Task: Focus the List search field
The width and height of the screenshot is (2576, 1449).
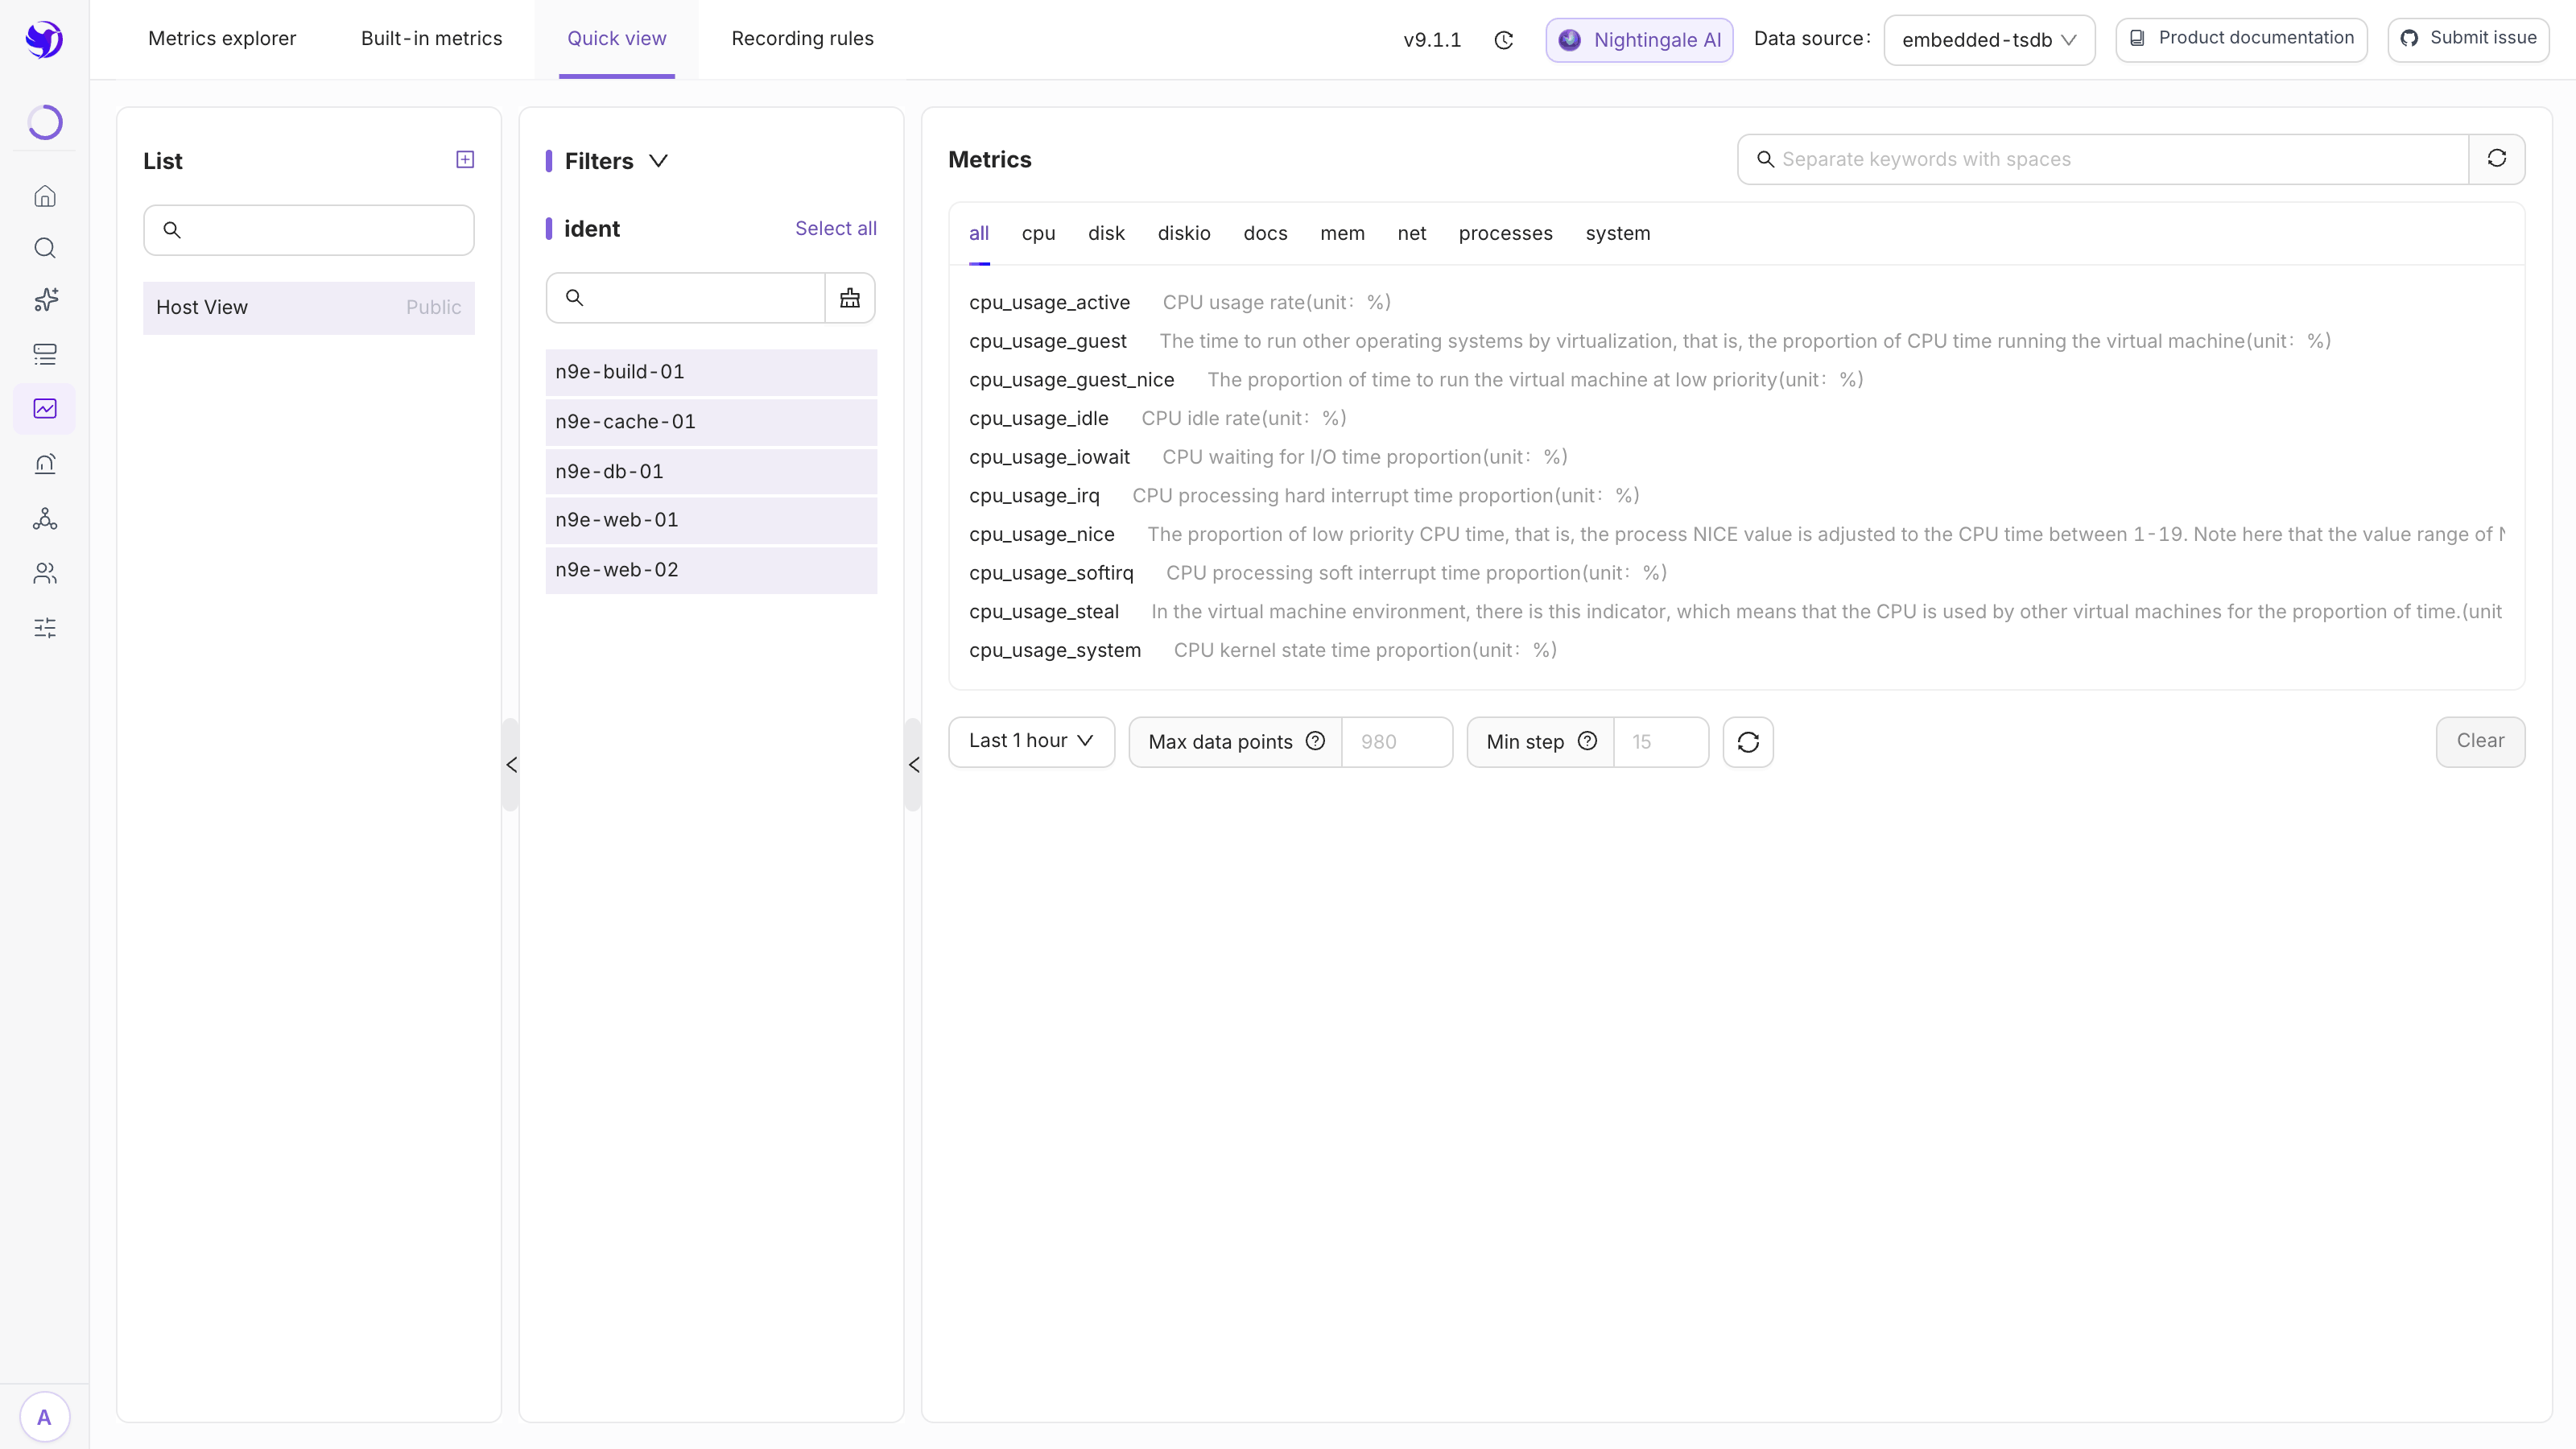Action: (308, 230)
